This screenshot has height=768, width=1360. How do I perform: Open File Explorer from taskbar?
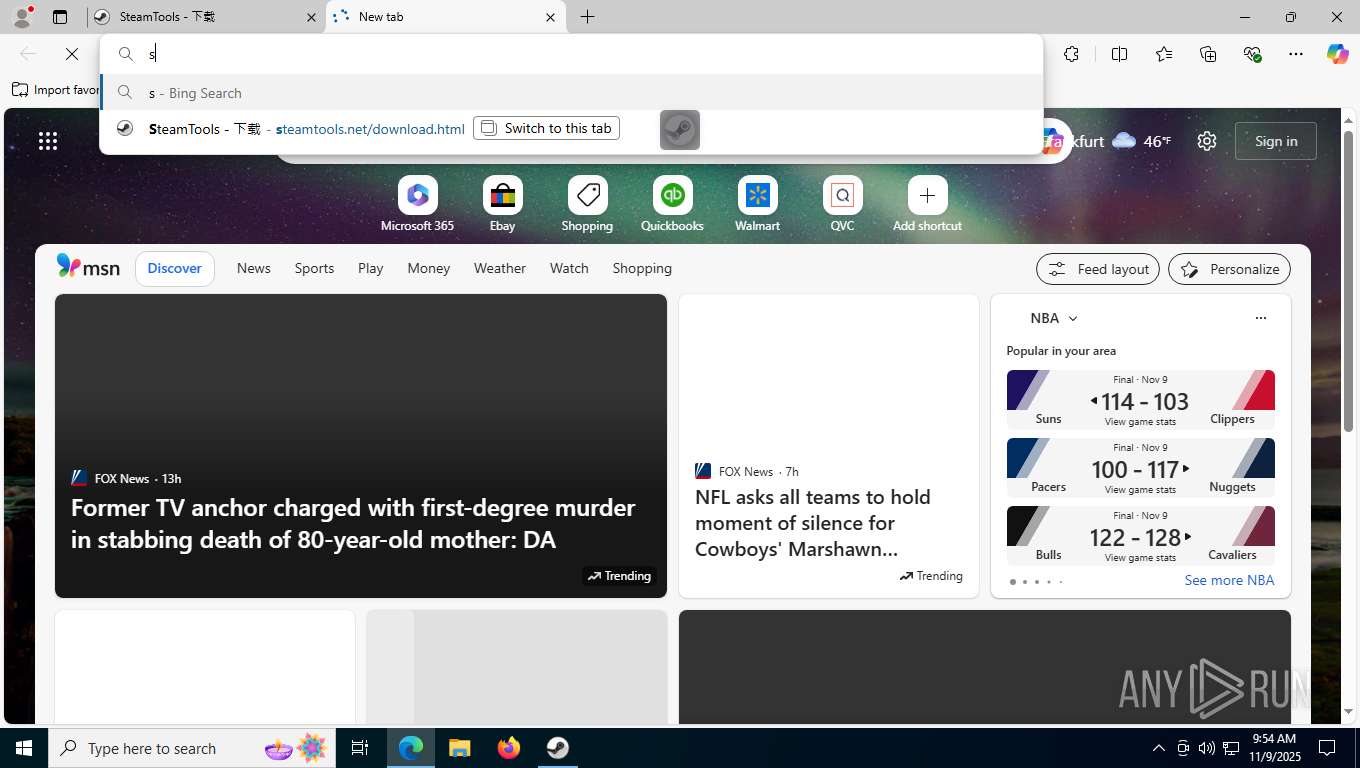(459, 748)
